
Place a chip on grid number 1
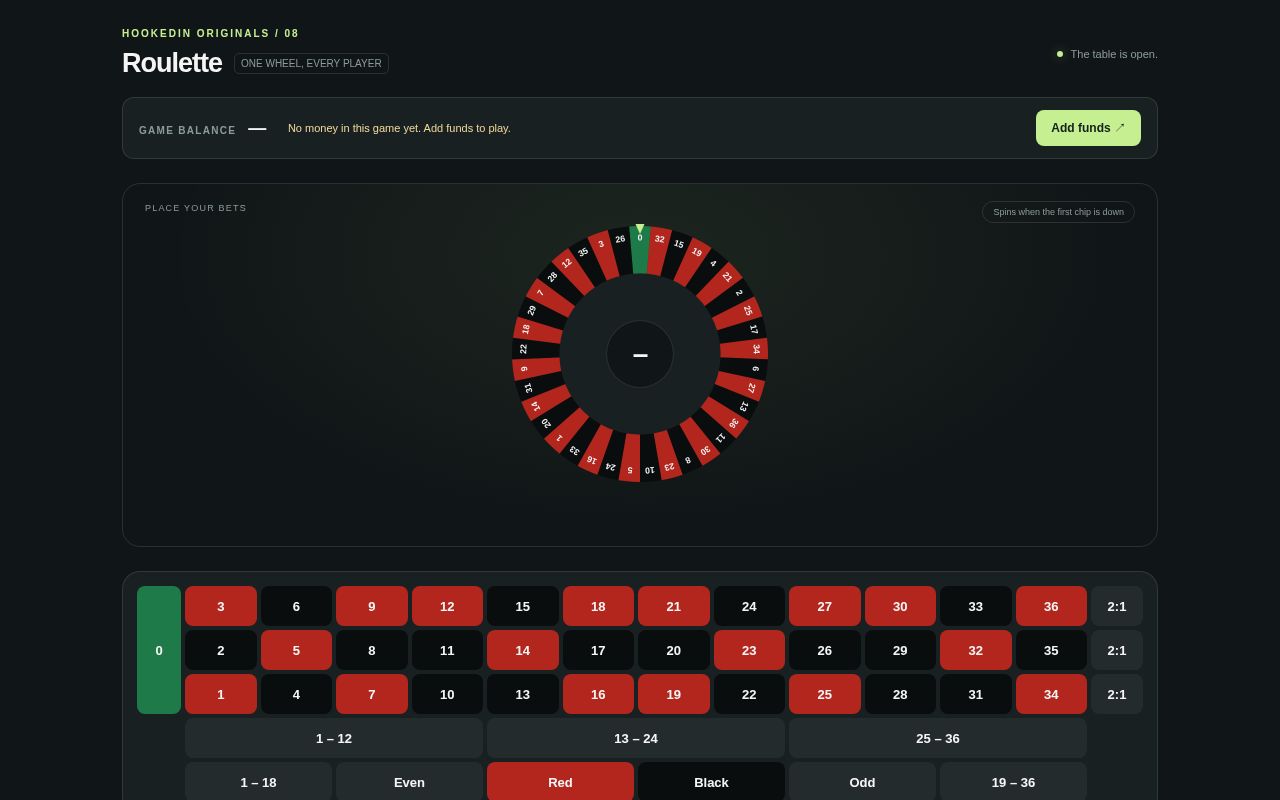click(221, 694)
